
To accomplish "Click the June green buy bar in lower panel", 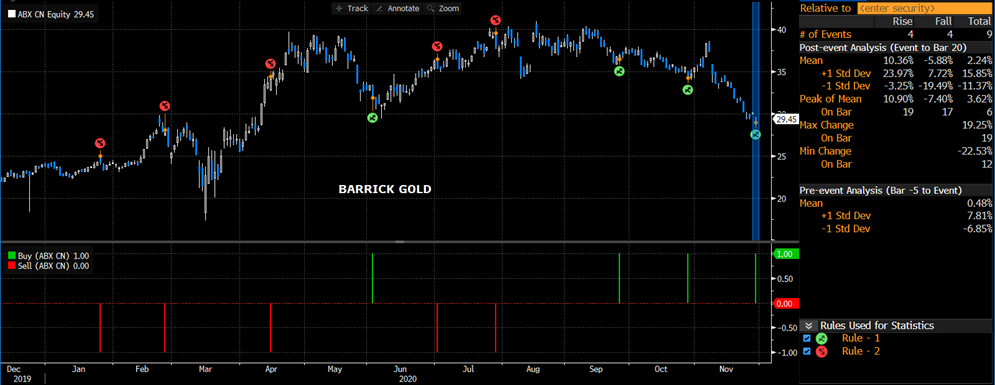I will [x=372, y=278].
